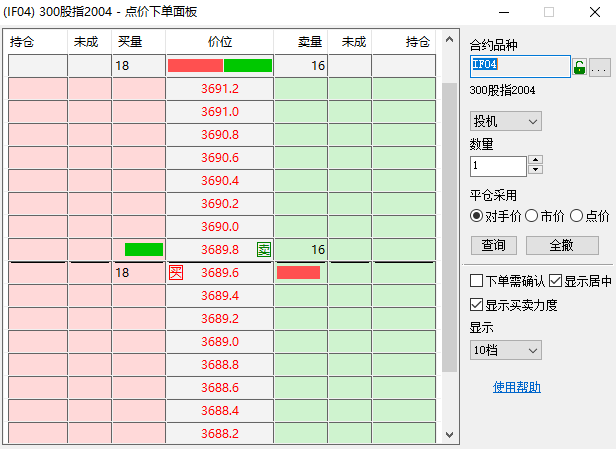Click the green sell strength bar in header row
The height and width of the screenshot is (449, 616).
[x=248, y=66]
